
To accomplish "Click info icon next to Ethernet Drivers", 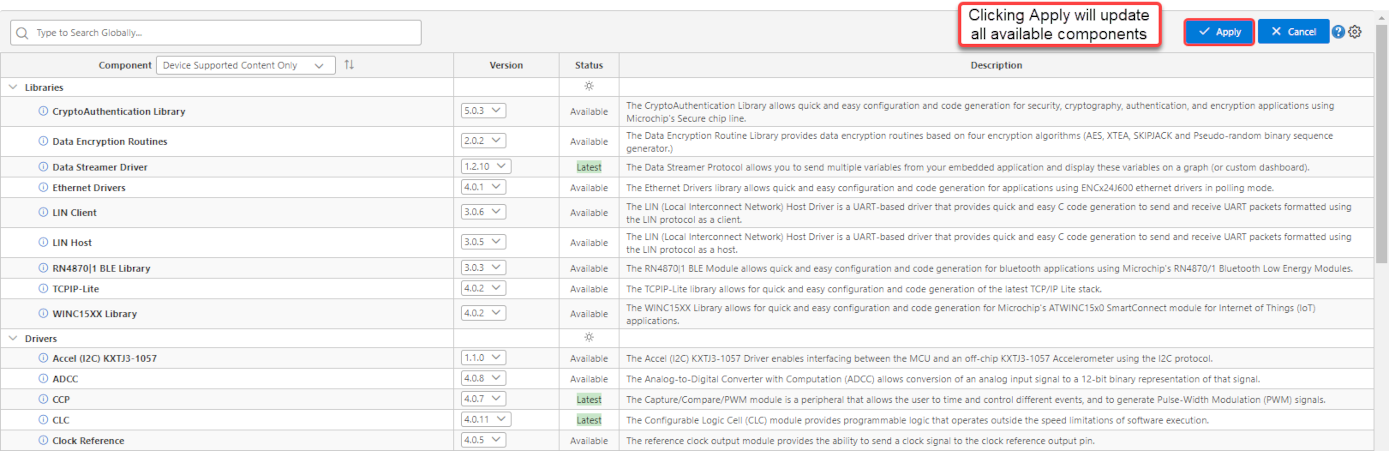I will point(43,187).
